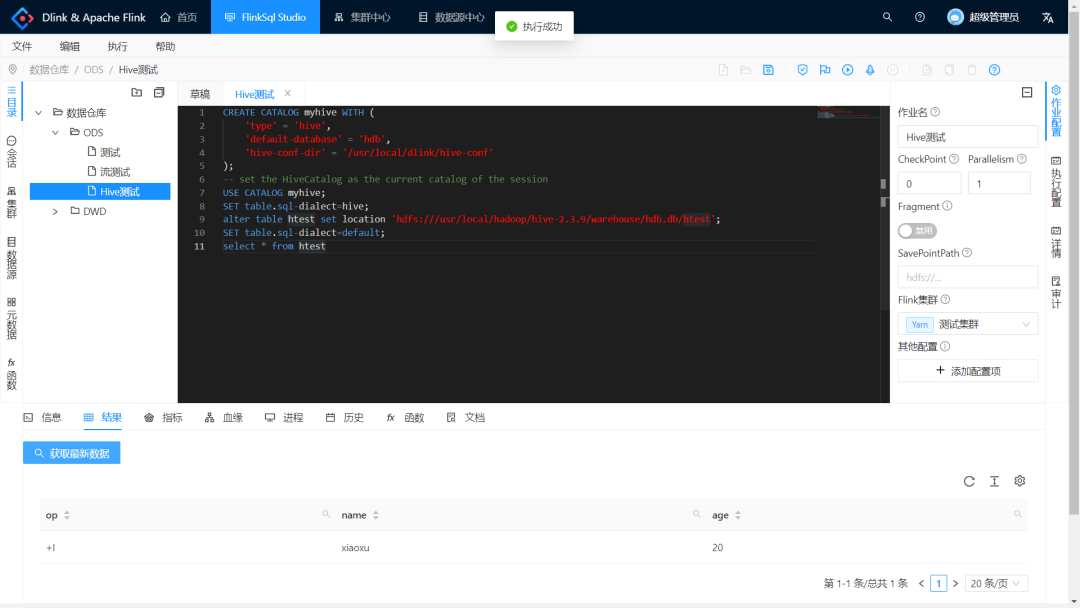Toggle the Fragment switch
Screen dimensions: 1080x608
point(917,231)
